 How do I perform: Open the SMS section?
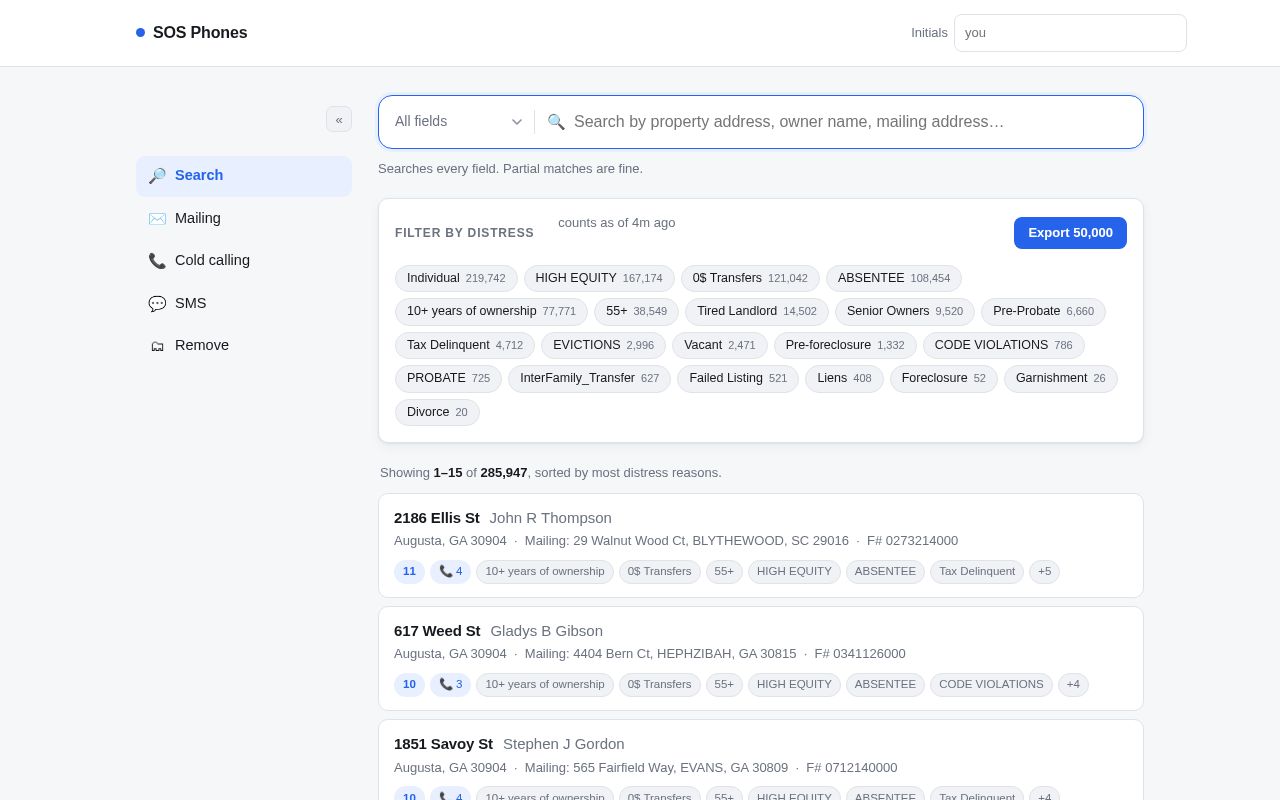[x=244, y=303]
